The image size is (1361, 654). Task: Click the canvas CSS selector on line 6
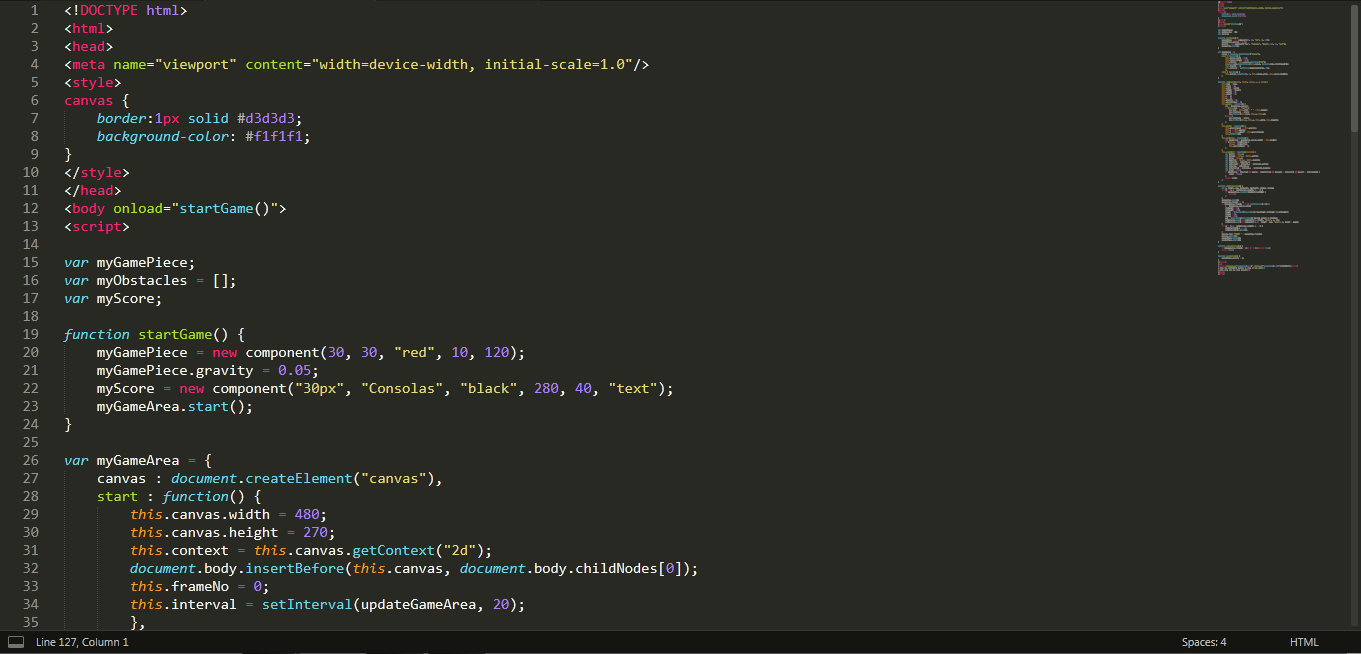tap(88, 100)
